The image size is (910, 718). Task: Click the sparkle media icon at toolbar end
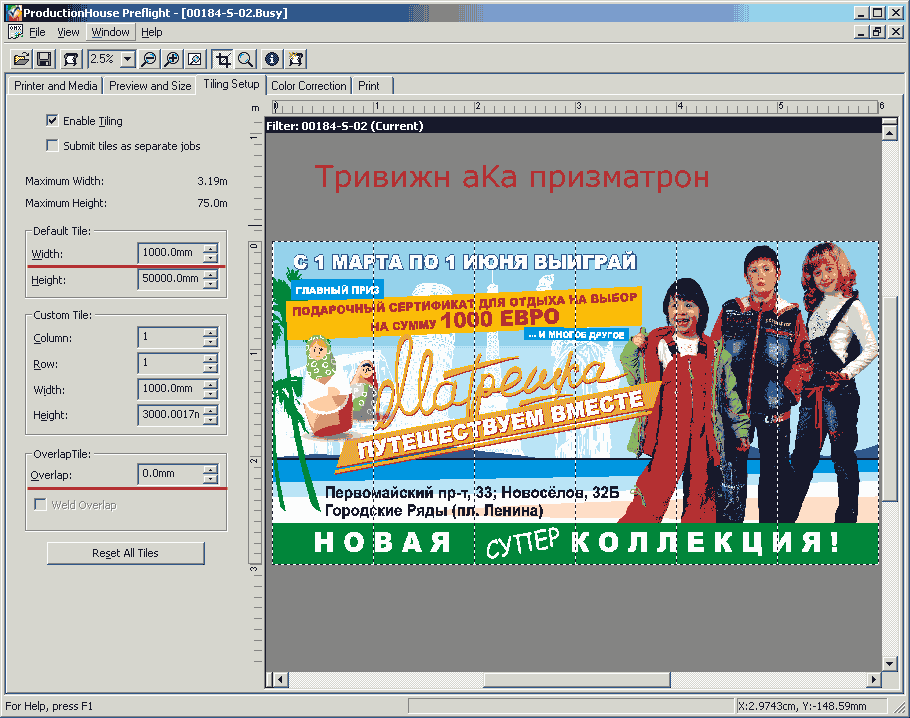tap(296, 59)
